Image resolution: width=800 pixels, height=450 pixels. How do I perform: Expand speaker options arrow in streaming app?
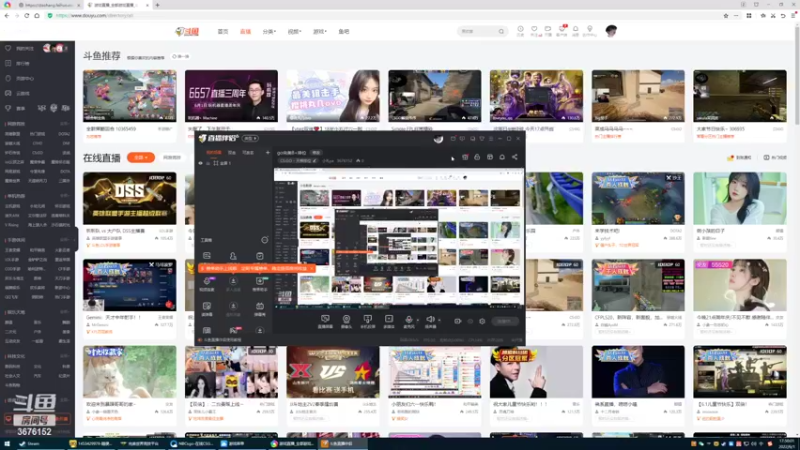pos(439,320)
